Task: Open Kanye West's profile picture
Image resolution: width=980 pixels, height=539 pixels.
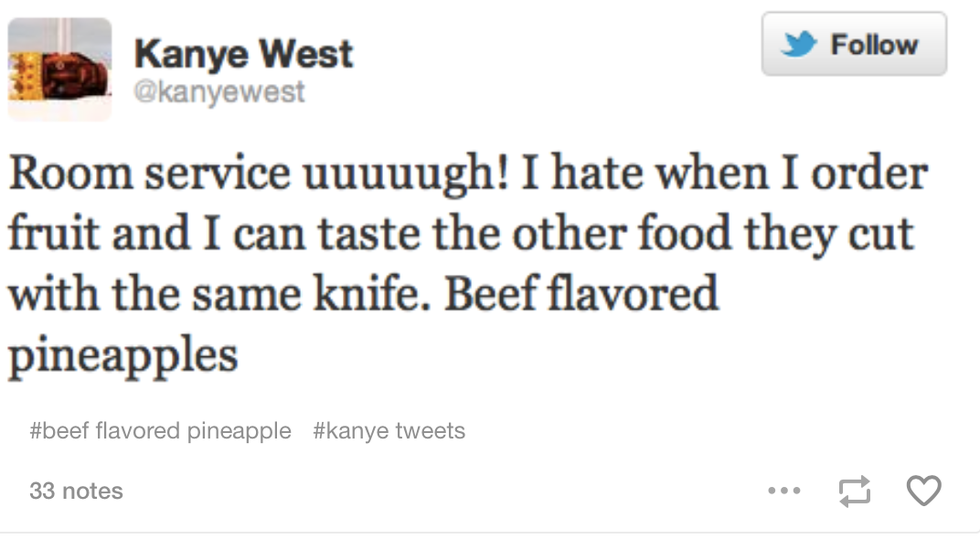Action: (60, 69)
